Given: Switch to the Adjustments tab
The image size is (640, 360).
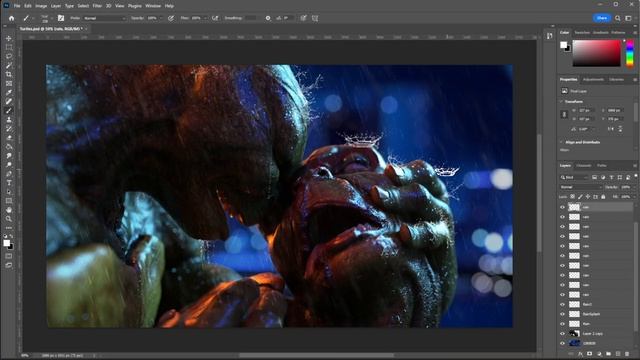Looking at the screenshot, I should (593, 79).
